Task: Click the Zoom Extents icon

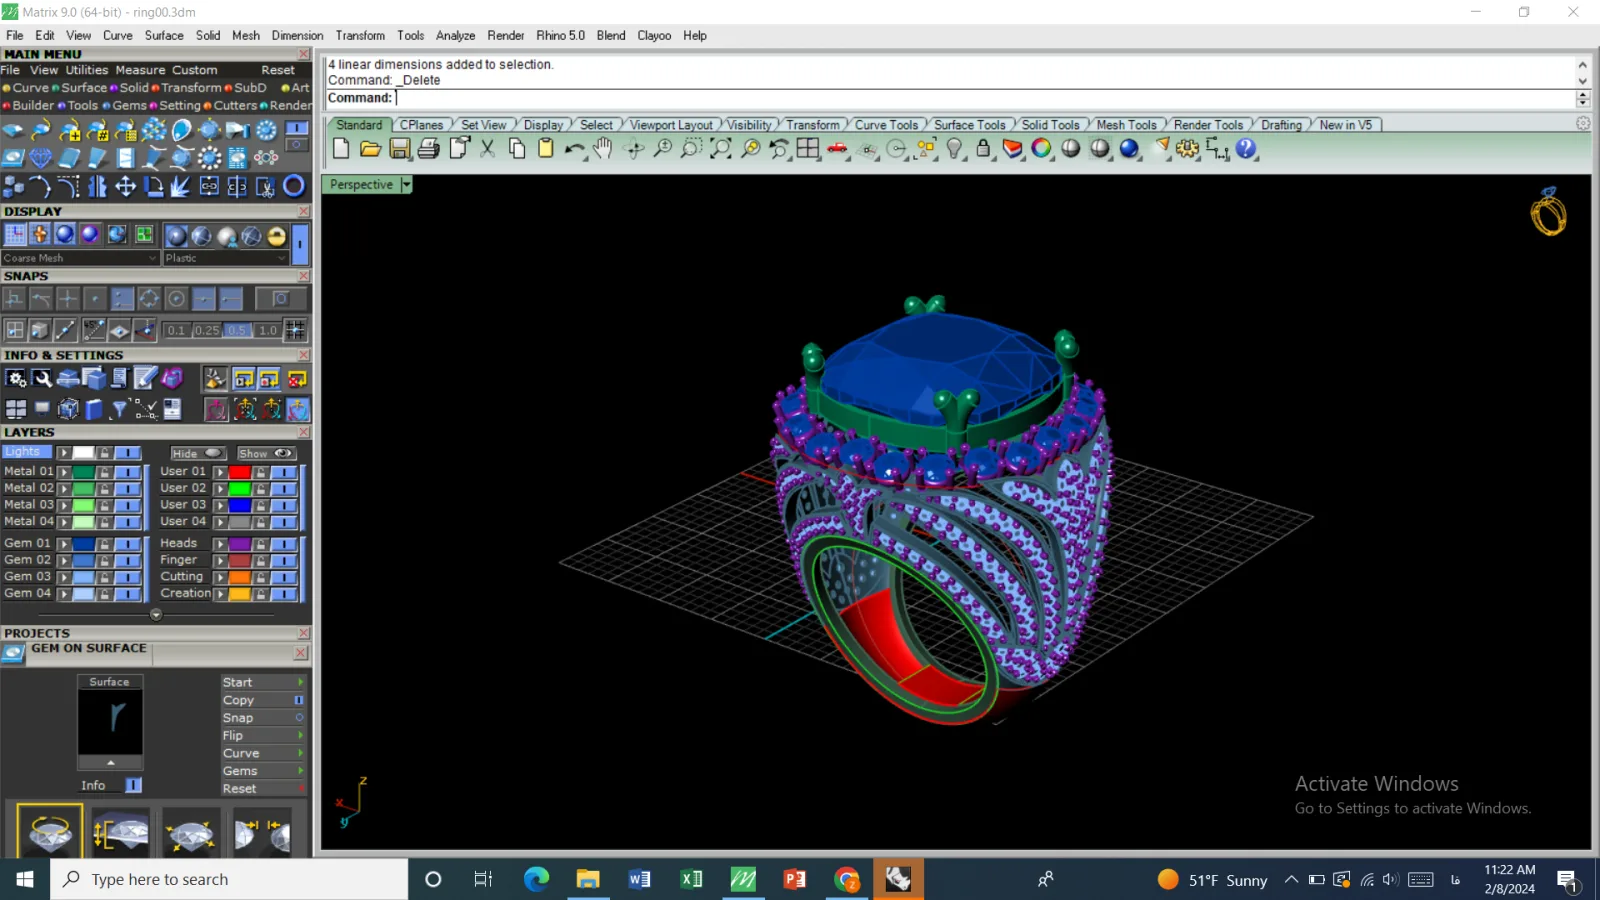Action: click(x=720, y=149)
